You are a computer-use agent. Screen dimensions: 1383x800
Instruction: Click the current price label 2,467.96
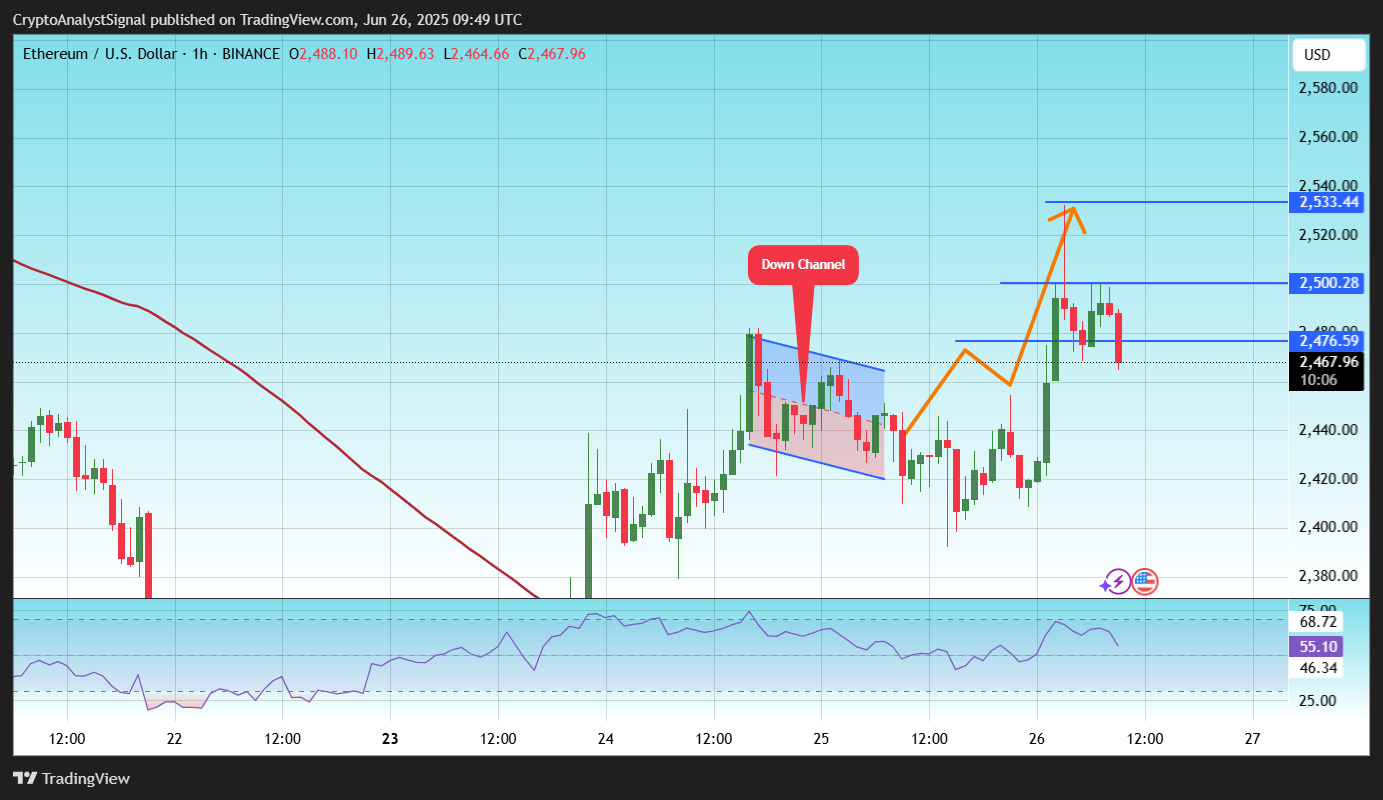coord(1329,361)
